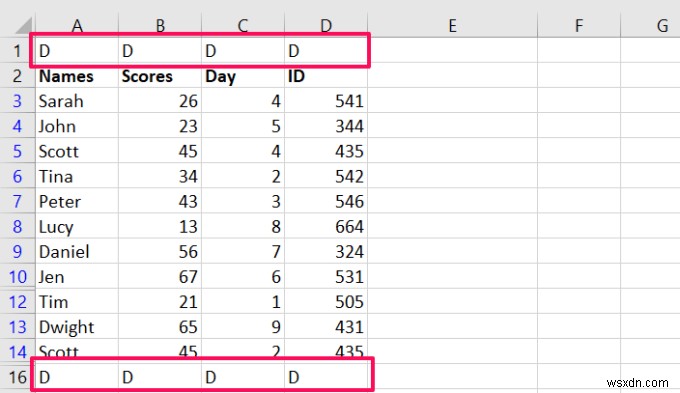The height and width of the screenshot is (393, 680).
Task: Select column B header
Action: click(160, 25)
